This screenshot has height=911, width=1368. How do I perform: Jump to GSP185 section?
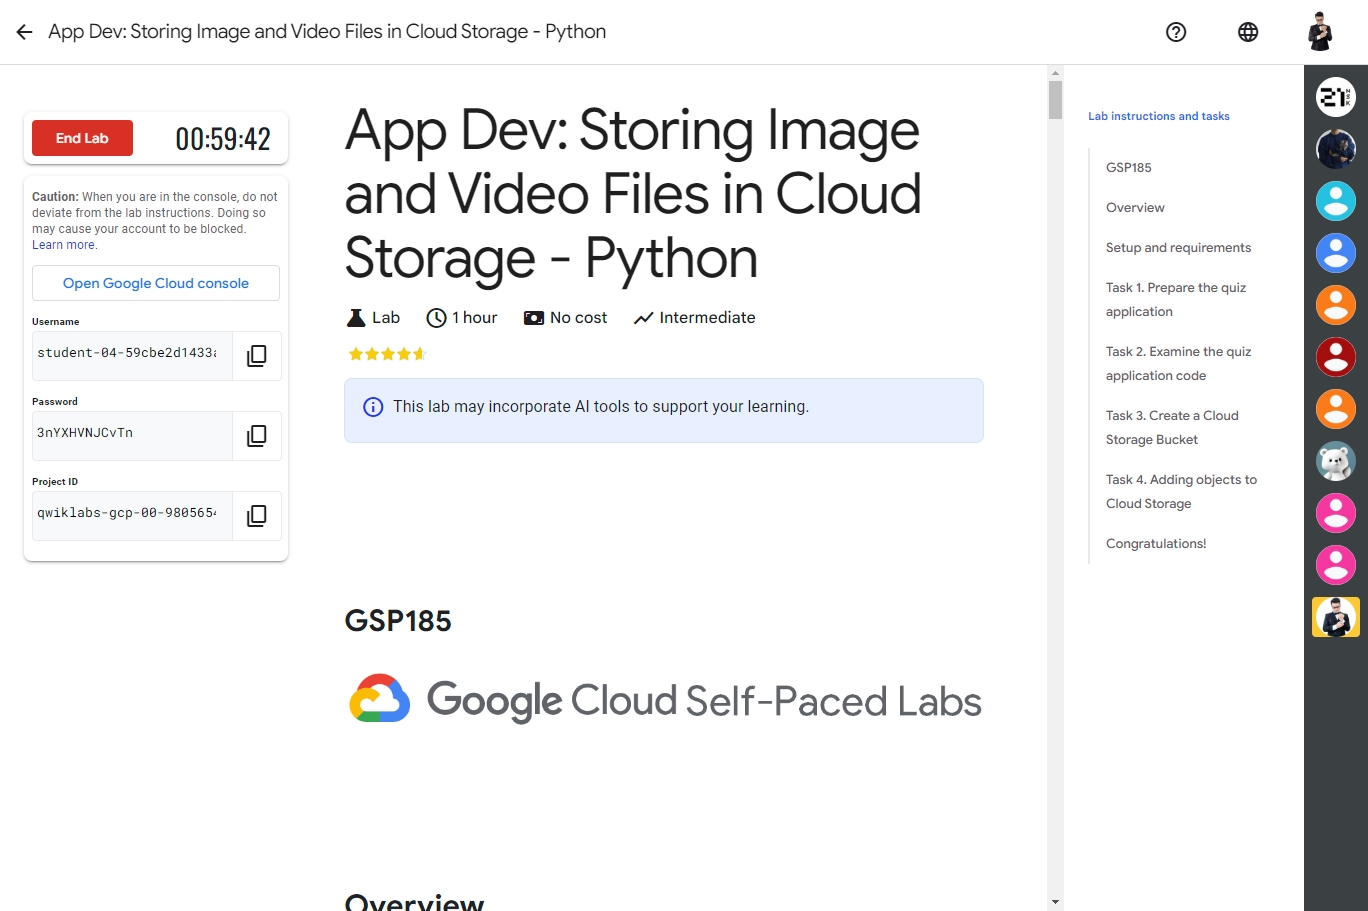click(x=1129, y=167)
